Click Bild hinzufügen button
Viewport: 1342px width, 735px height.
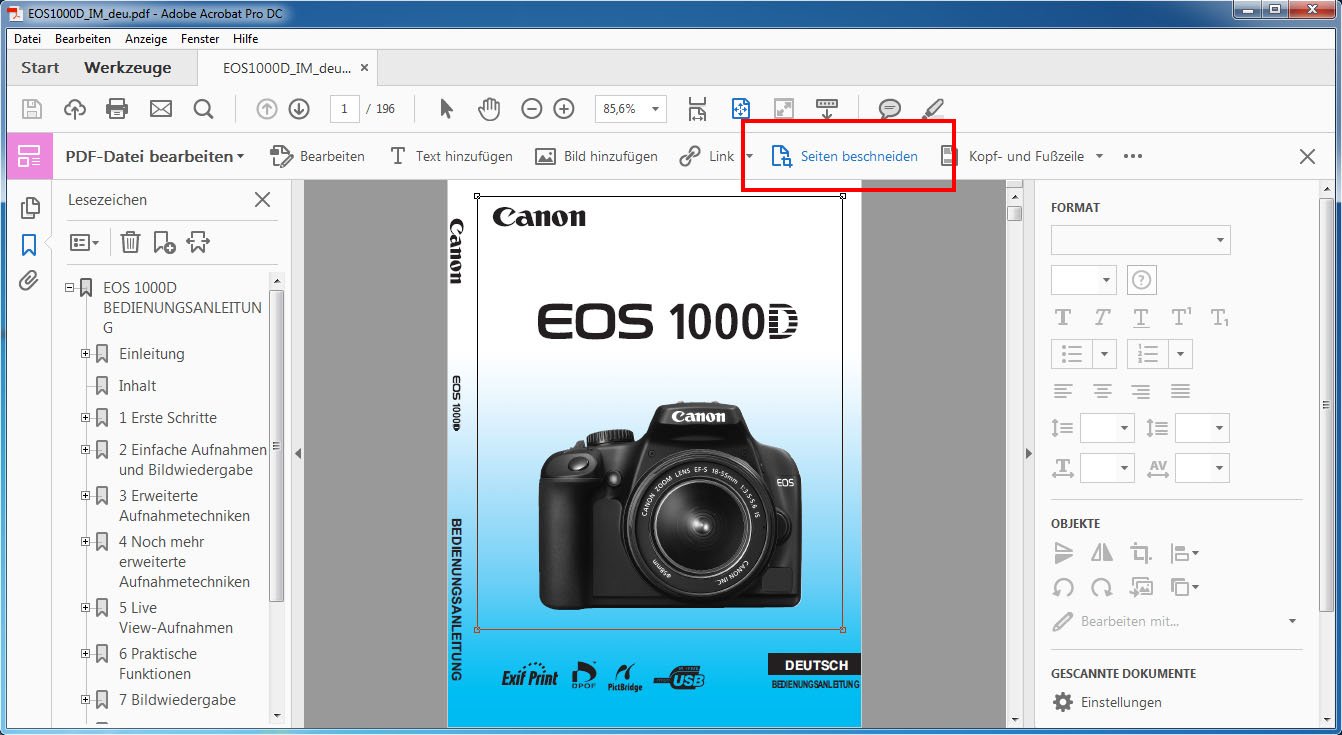(597, 156)
